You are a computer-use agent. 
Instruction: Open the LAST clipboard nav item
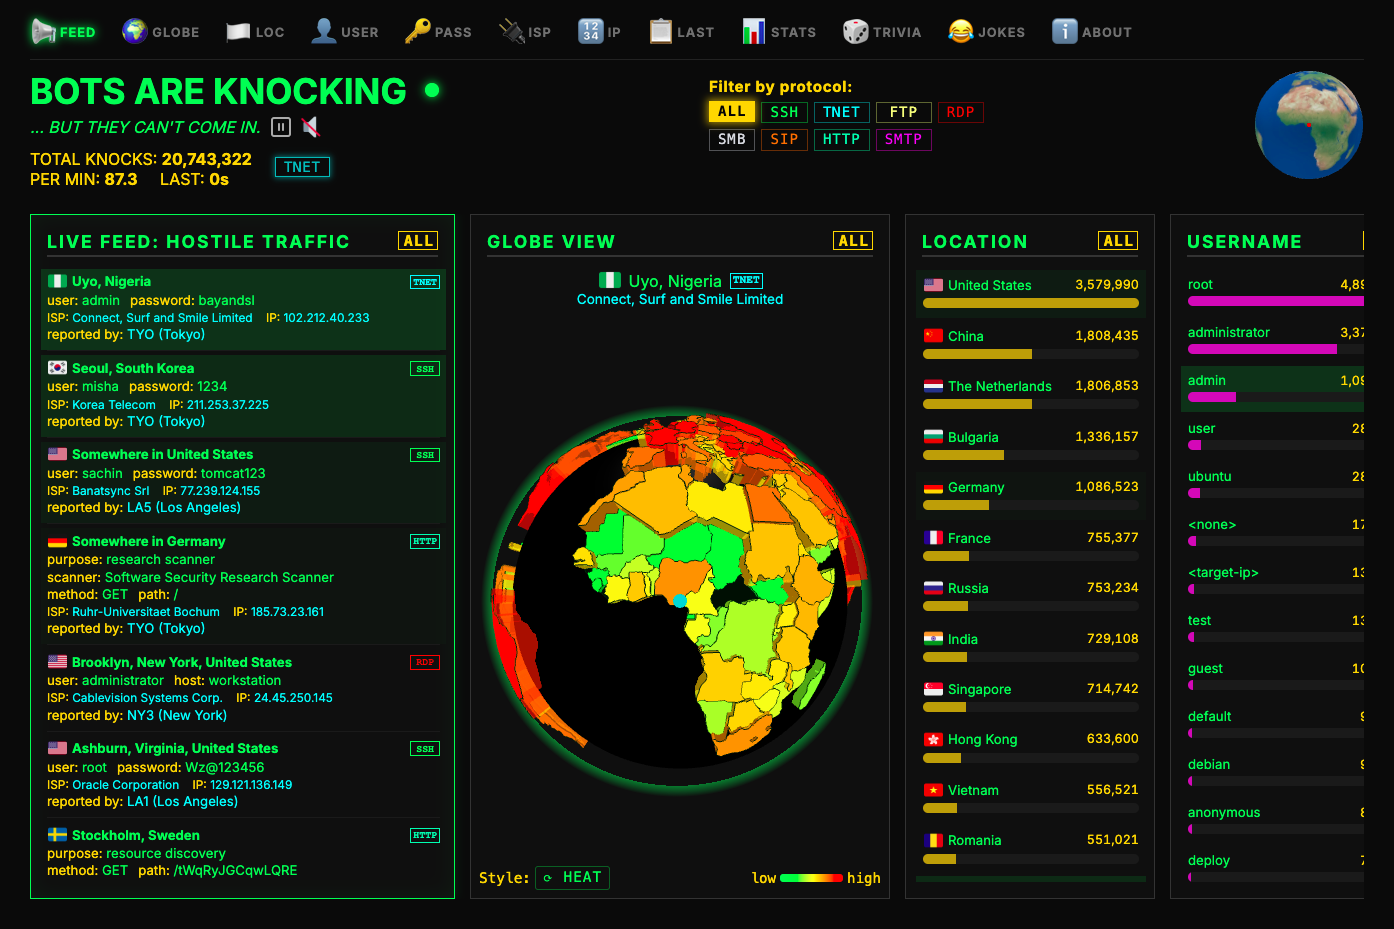pos(682,32)
